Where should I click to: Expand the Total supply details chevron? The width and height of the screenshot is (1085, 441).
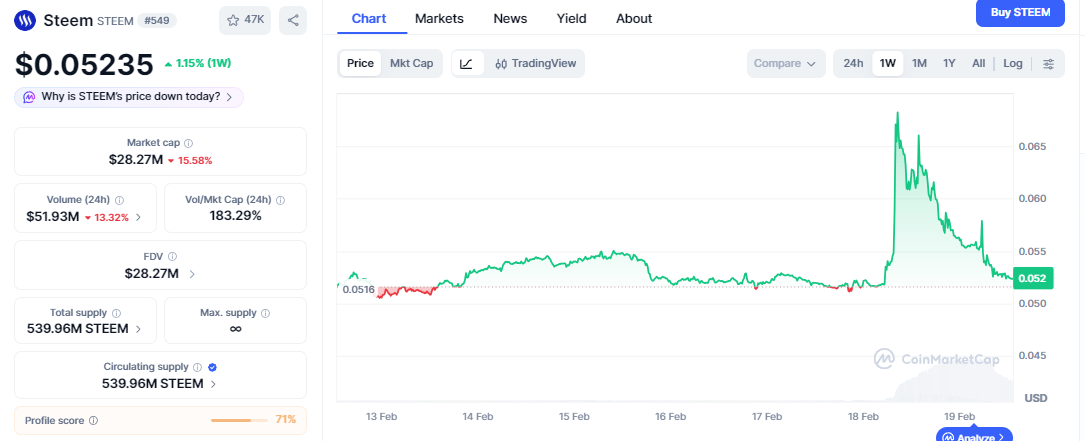pos(138,329)
